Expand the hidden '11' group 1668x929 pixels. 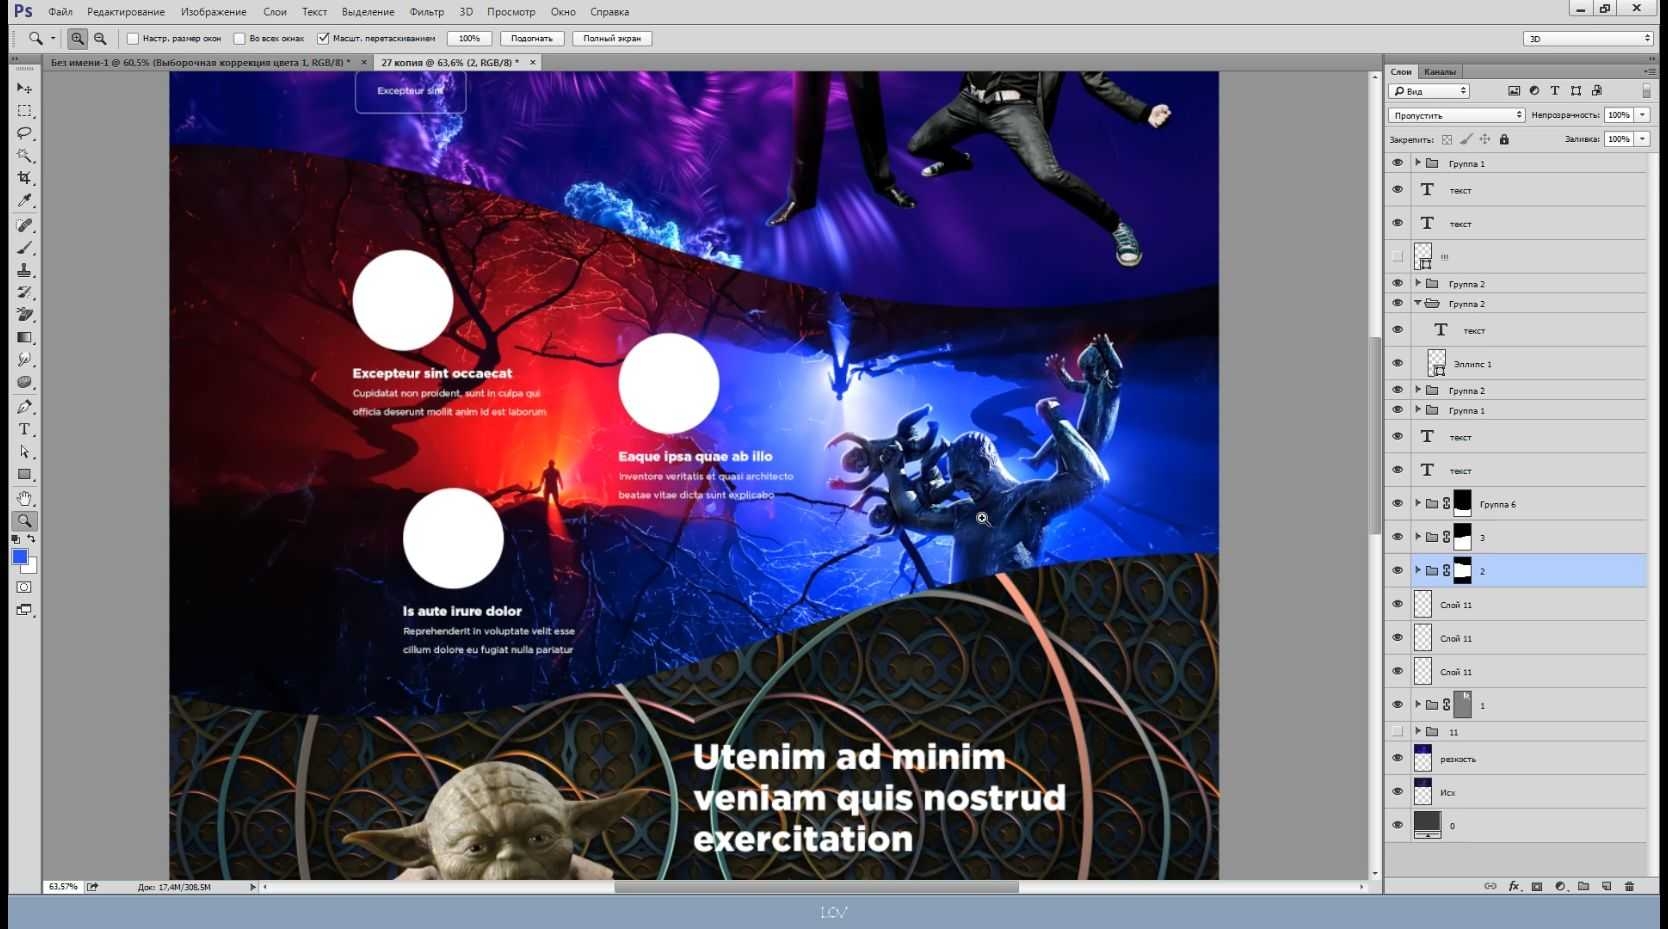1418,731
